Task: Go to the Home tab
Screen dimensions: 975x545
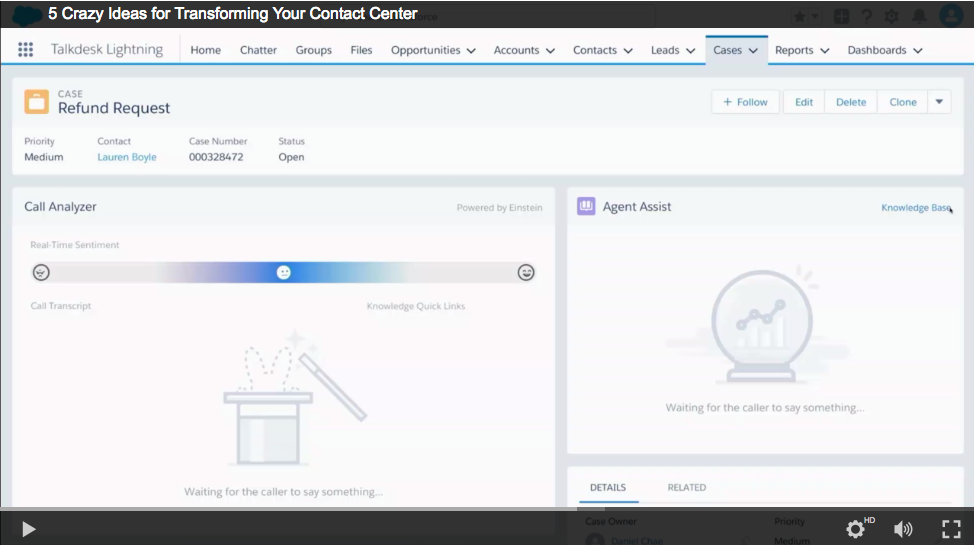Action: pos(205,50)
